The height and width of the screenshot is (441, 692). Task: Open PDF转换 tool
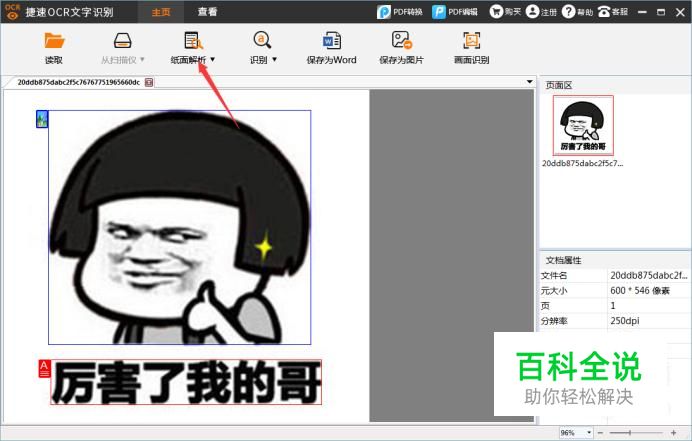[x=399, y=12]
